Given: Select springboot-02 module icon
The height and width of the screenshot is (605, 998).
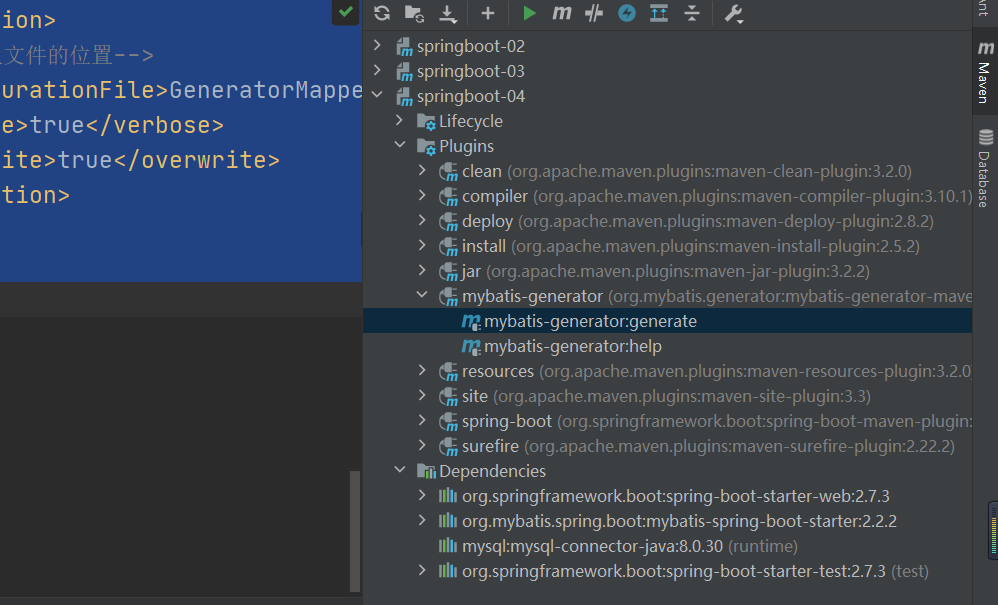Looking at the screenshot, I should coord(404,46).
